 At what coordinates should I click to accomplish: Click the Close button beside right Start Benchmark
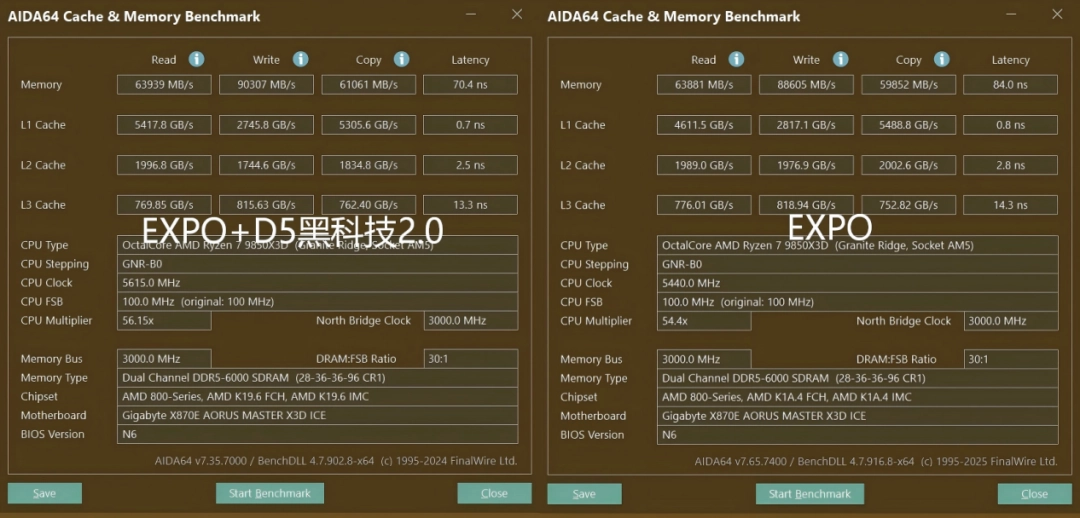(1034, 494)
